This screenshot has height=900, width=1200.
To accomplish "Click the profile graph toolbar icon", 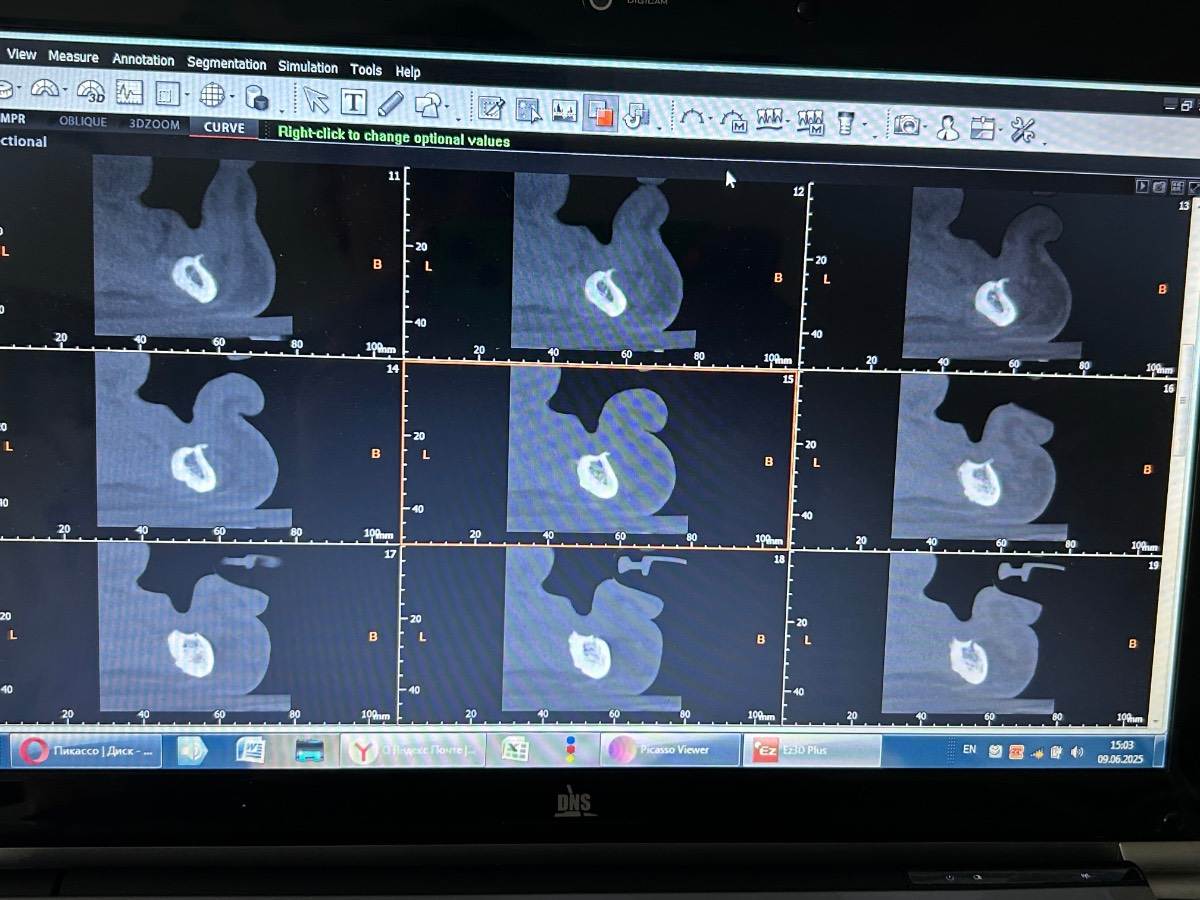I will click(129, 93).
